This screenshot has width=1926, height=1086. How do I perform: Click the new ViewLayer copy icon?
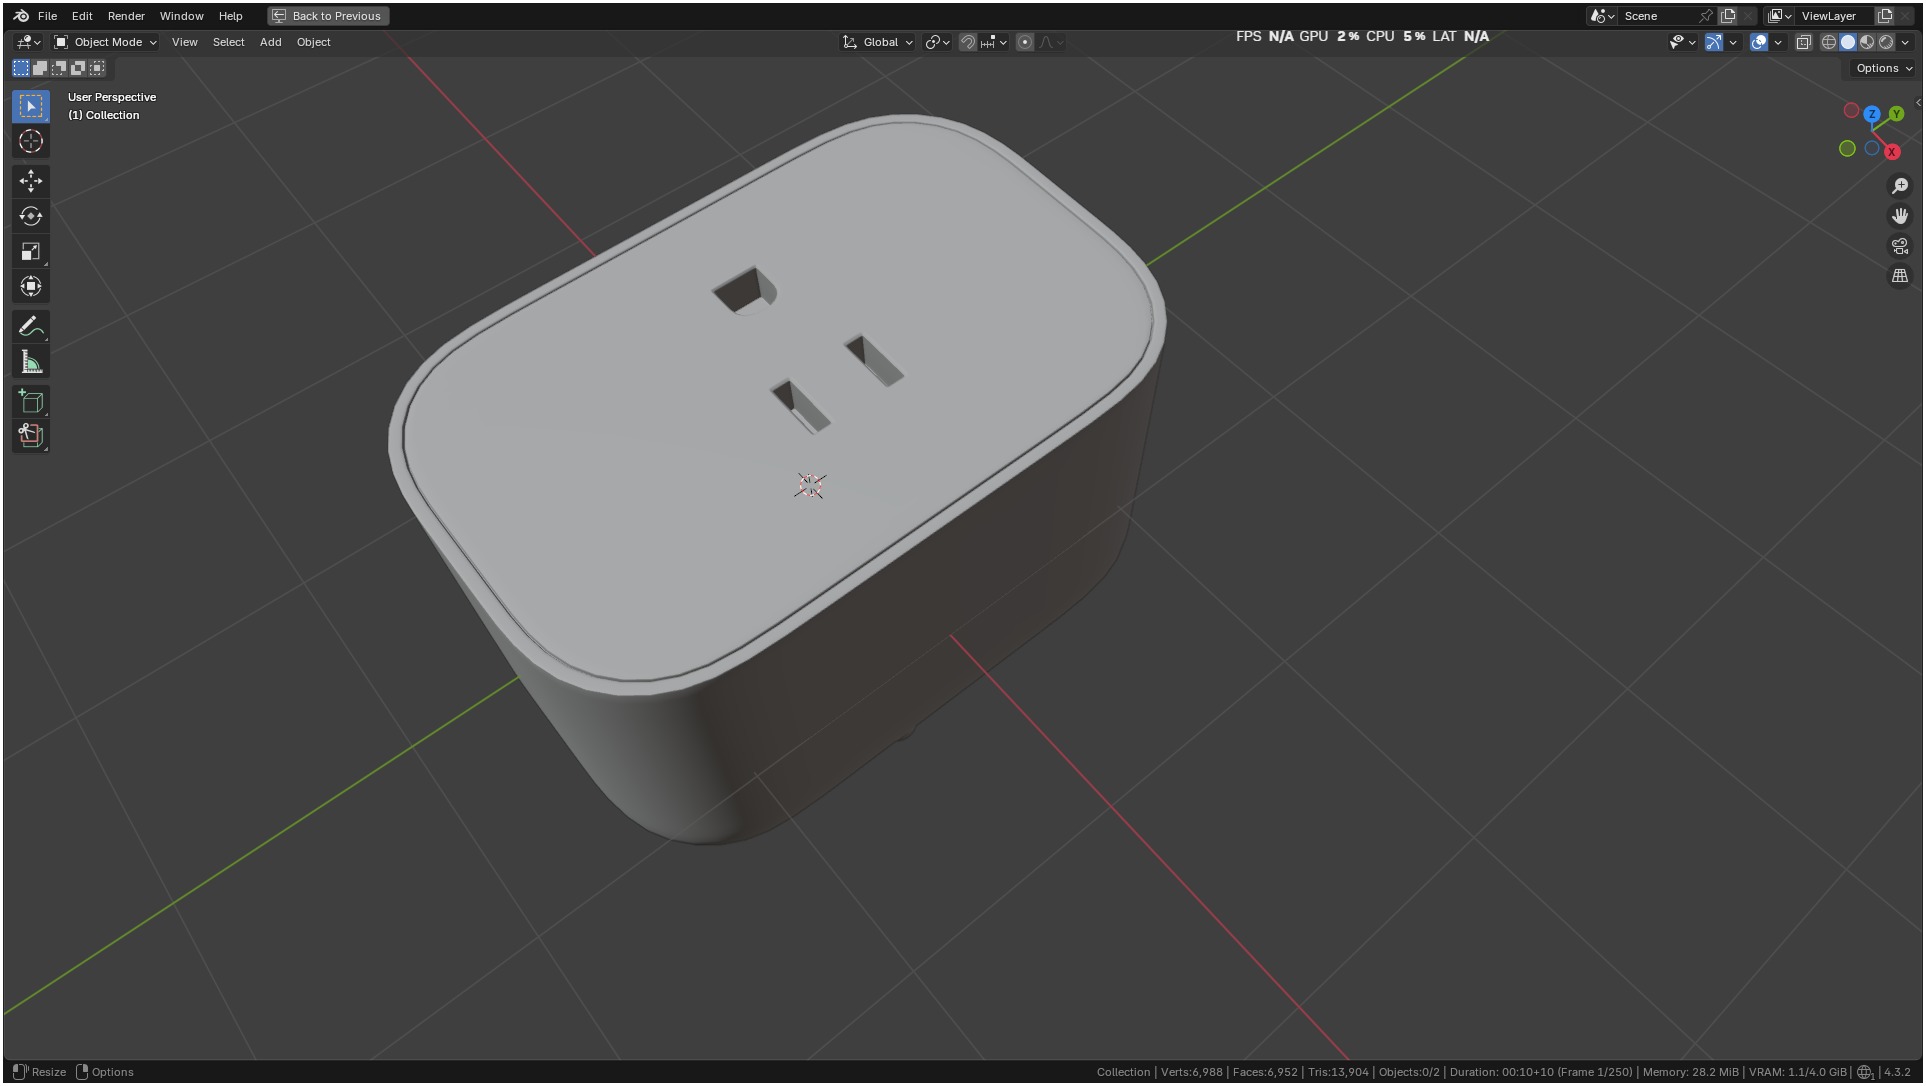click(x=1885, y=16)
